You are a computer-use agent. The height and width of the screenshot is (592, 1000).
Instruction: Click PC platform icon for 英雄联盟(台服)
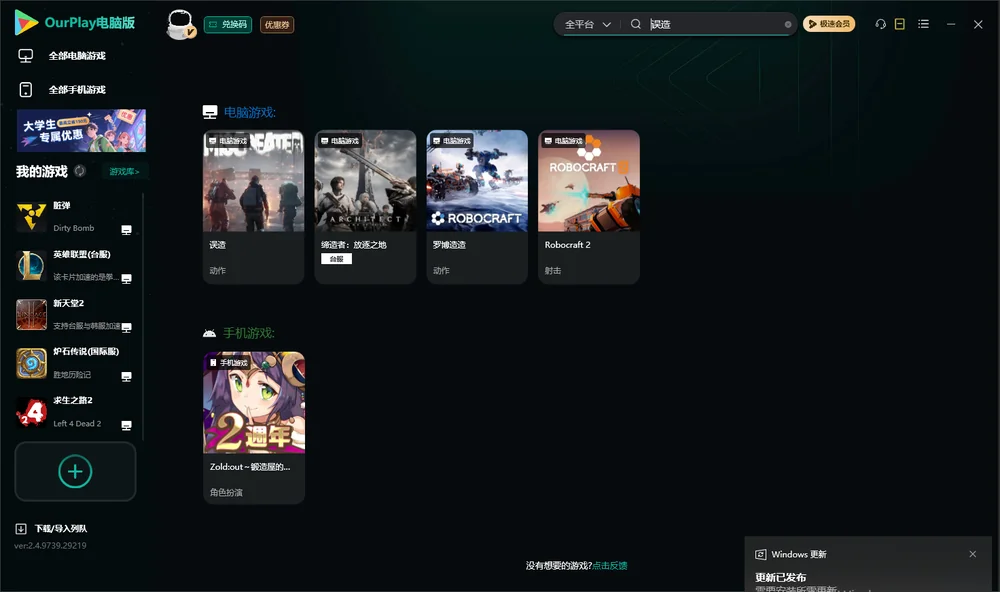tap(126, 279)
